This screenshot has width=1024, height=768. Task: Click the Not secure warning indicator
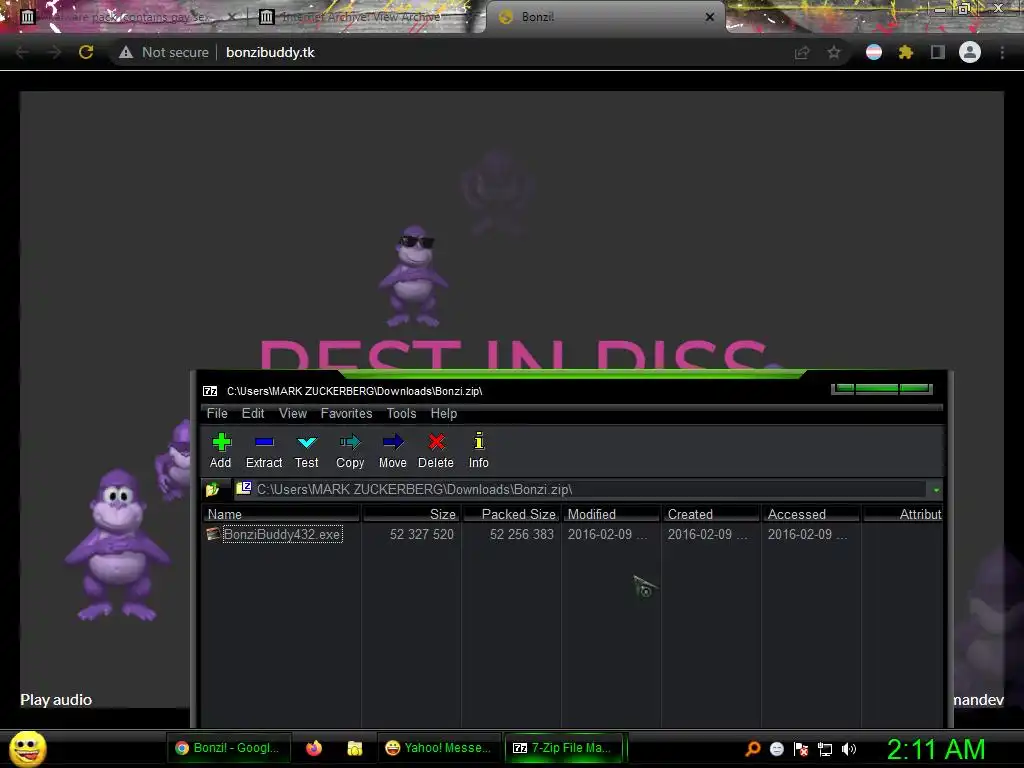point(163,52)
